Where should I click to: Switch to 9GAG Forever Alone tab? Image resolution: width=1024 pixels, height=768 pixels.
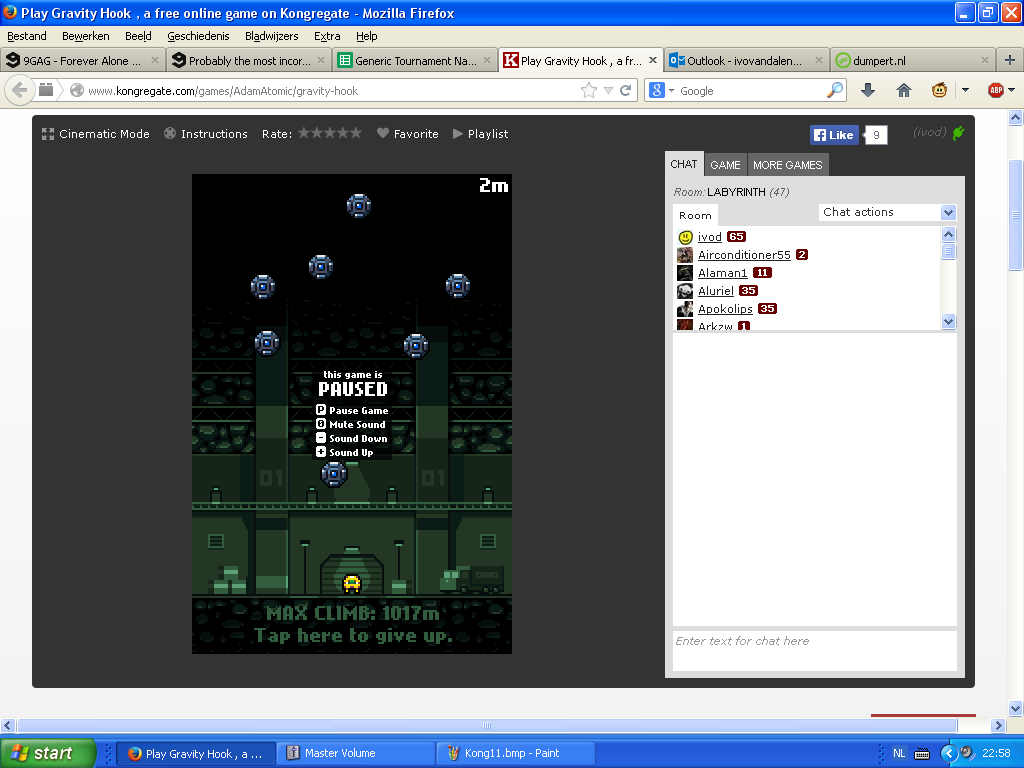point(82,61)
